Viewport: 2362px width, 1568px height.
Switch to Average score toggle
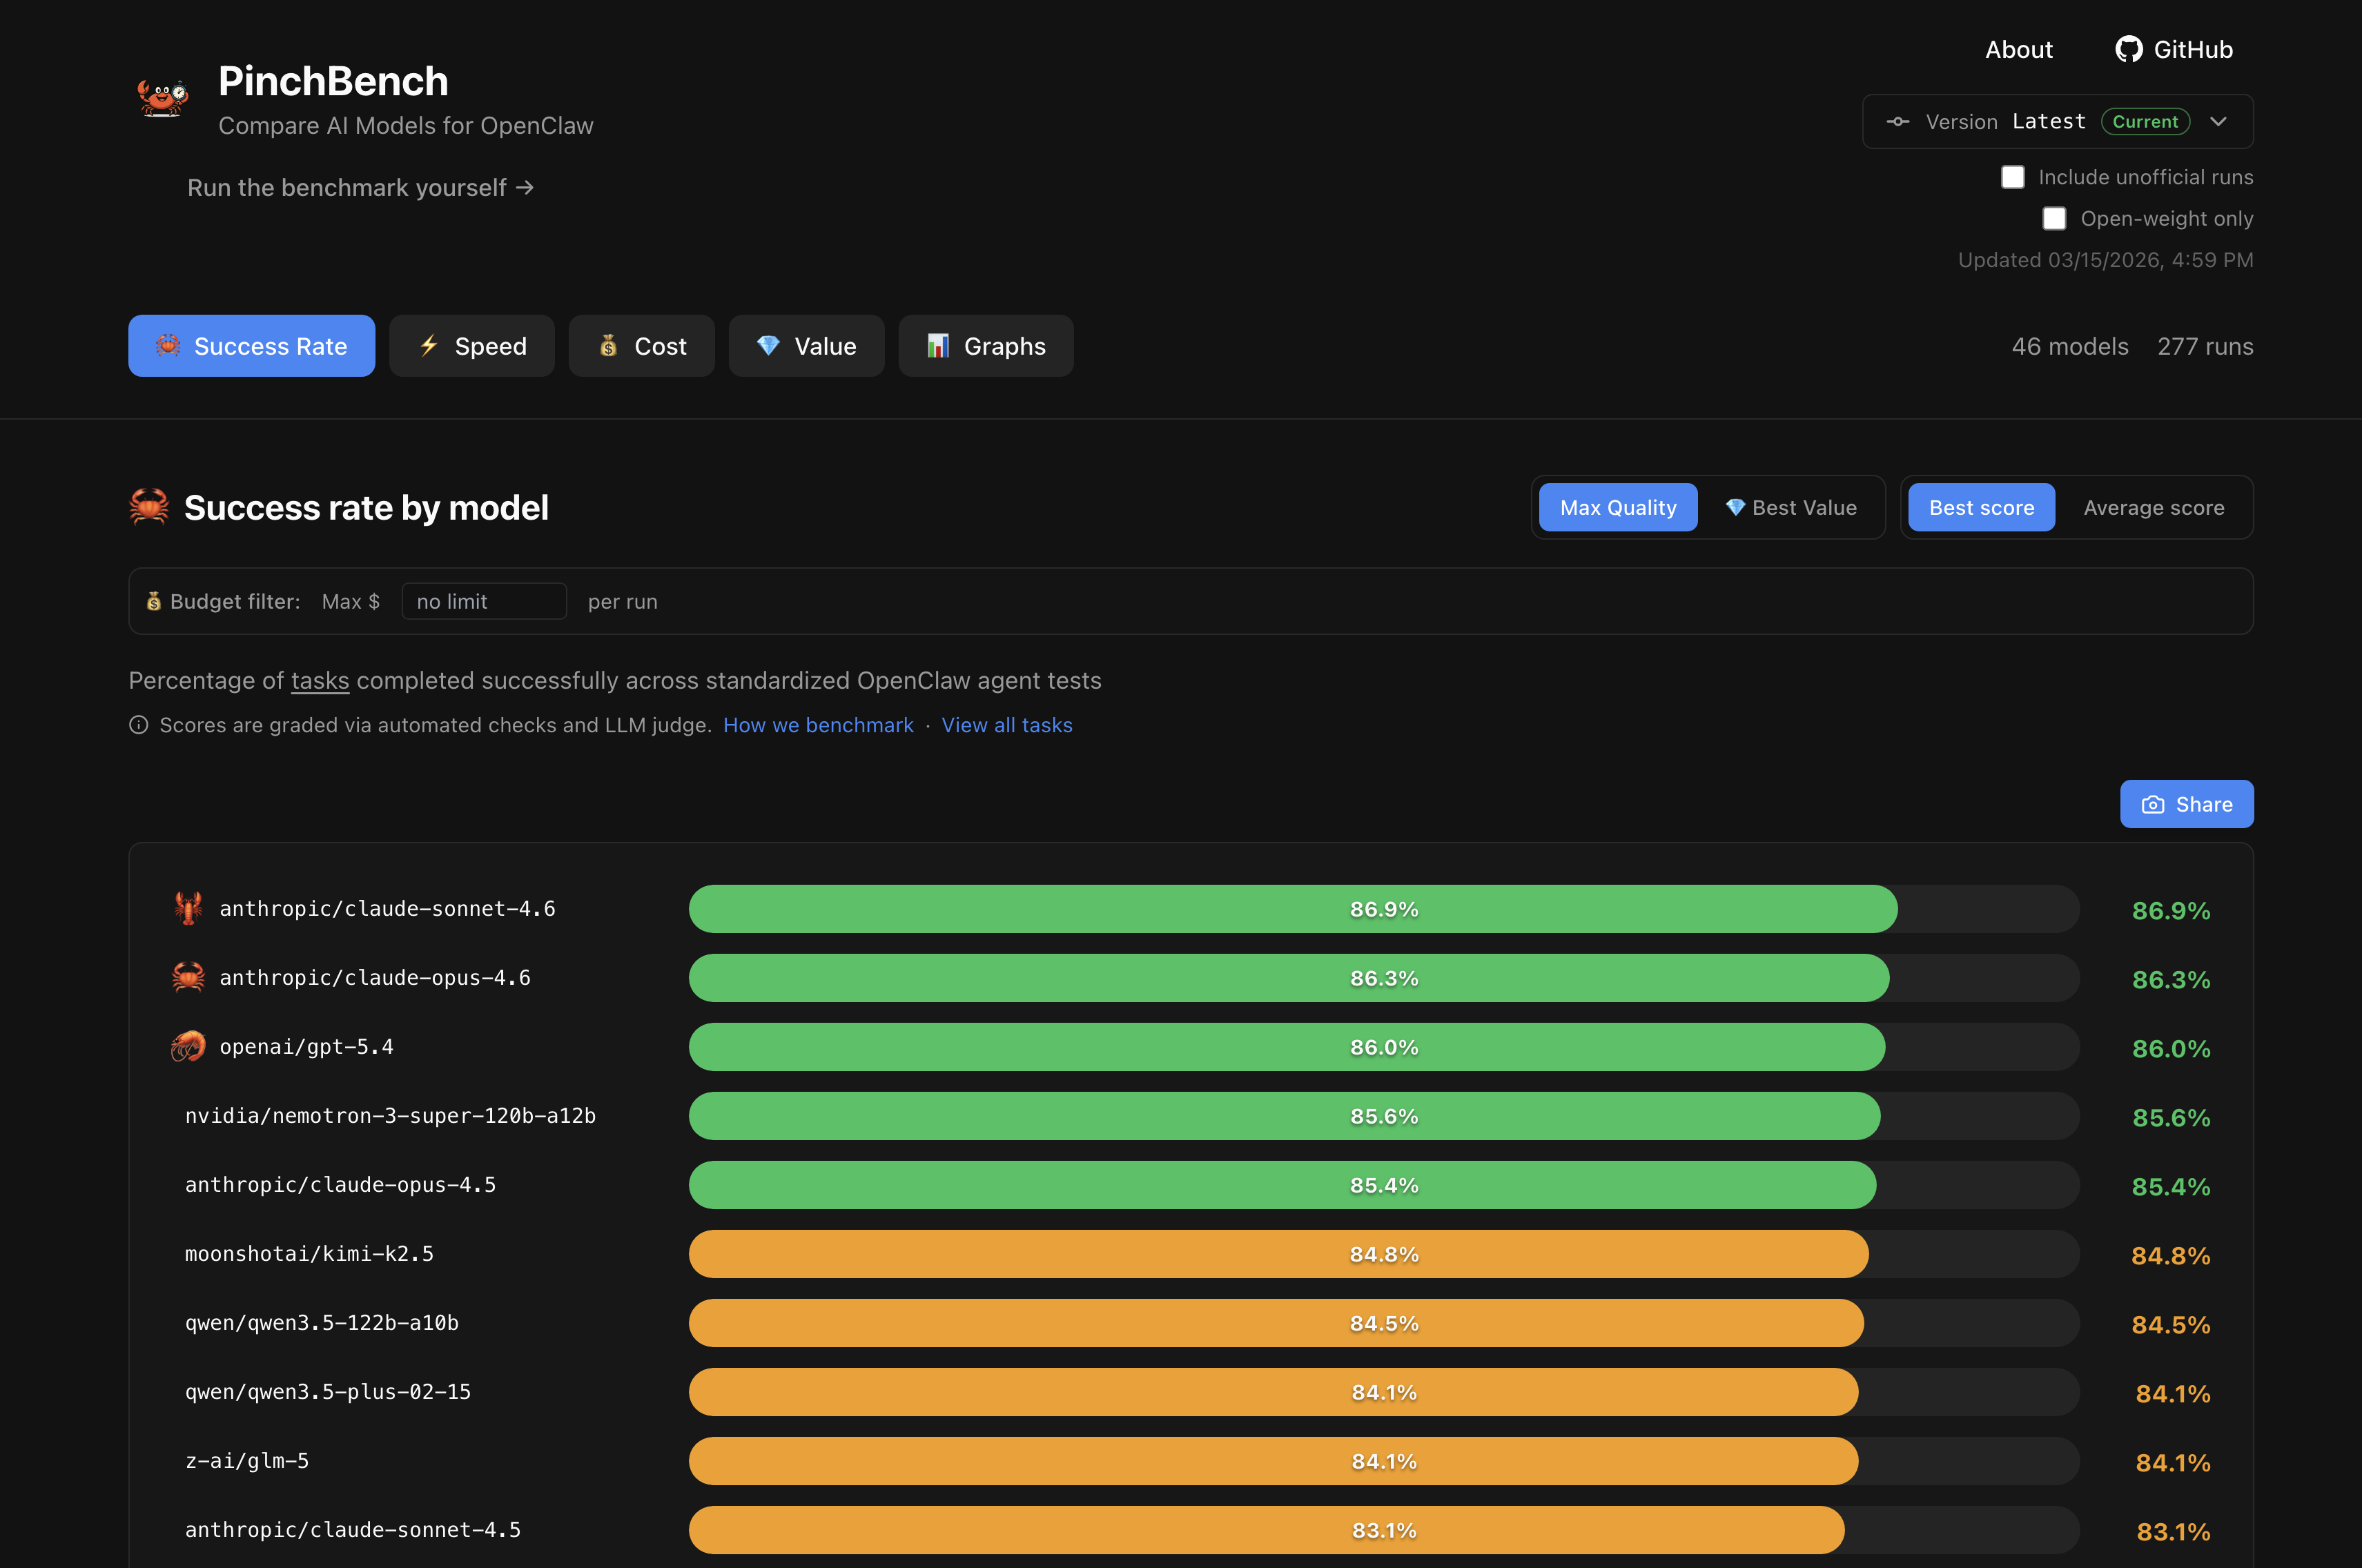point(2153,508)
